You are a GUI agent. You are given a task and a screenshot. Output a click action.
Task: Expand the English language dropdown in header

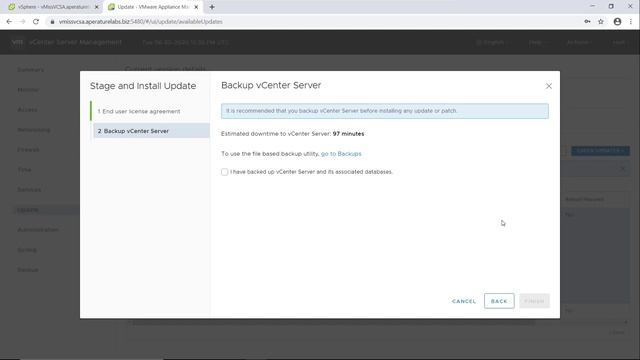click(x=492, y=42)
